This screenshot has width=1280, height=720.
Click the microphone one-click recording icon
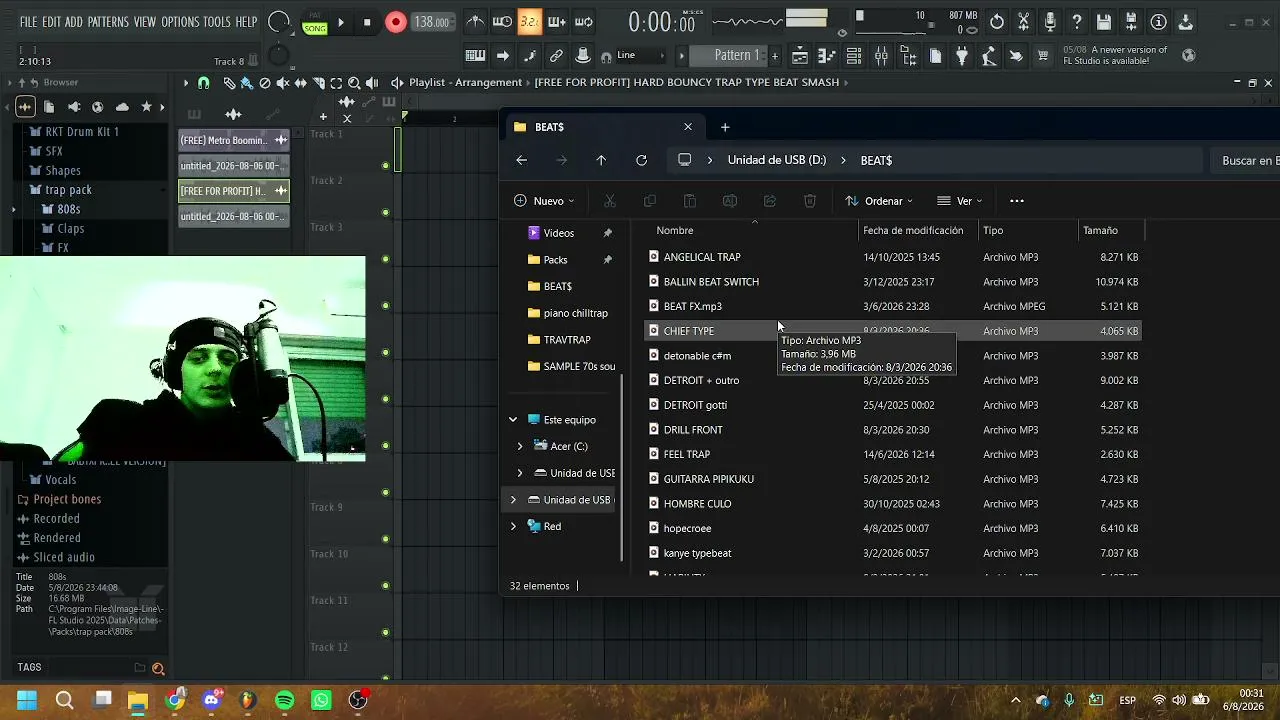tap(1050, 22)
